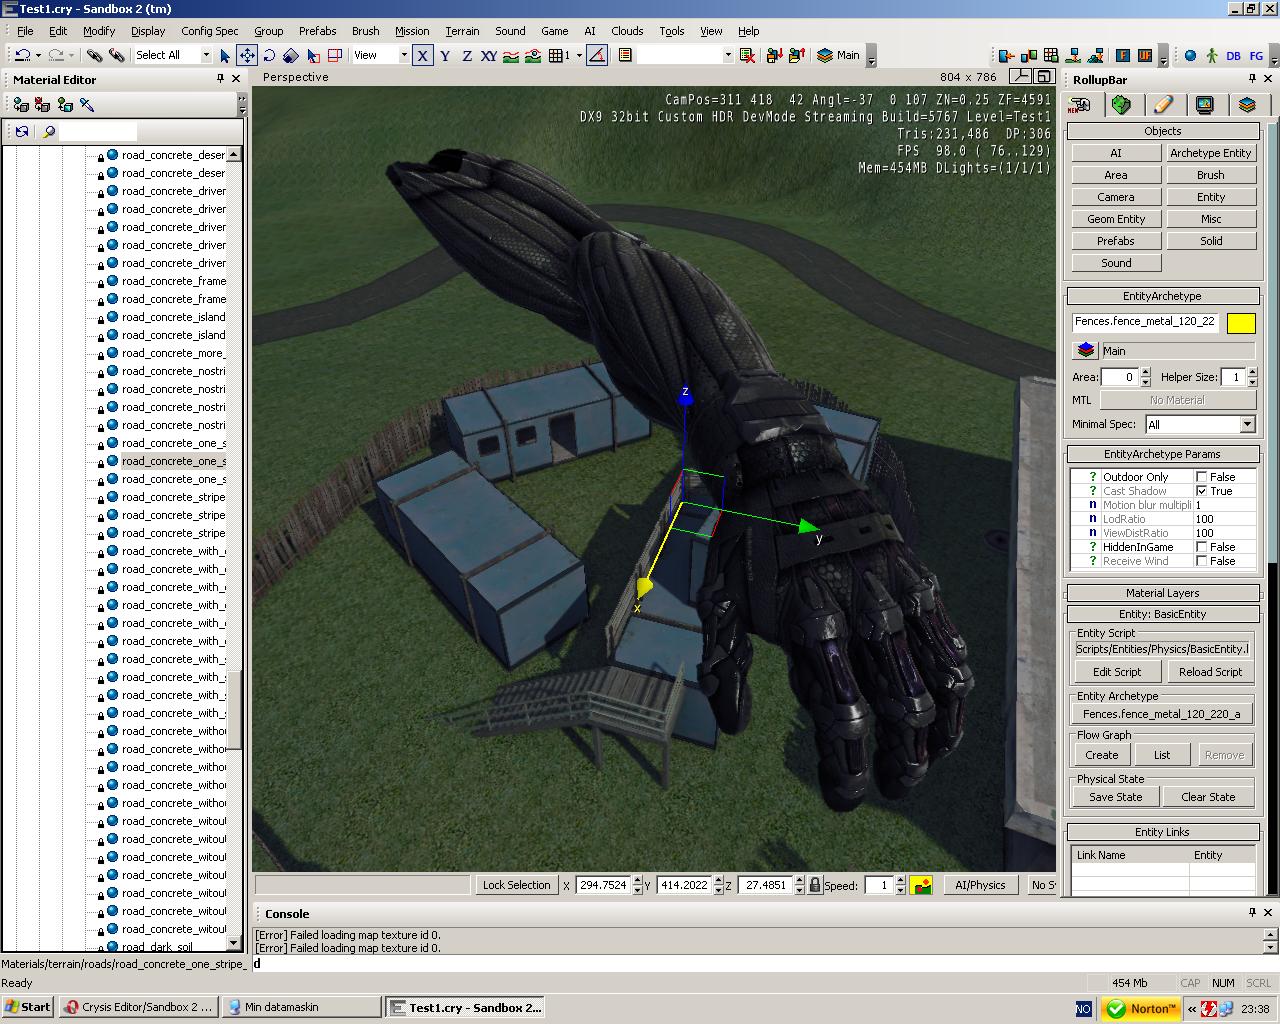Open the Mission menu

(x=412, y=31)
